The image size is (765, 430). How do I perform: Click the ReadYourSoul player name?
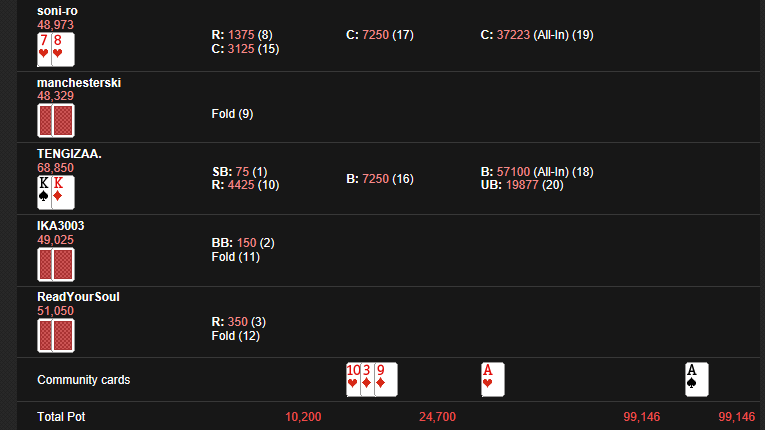click(x=78, y=298)
